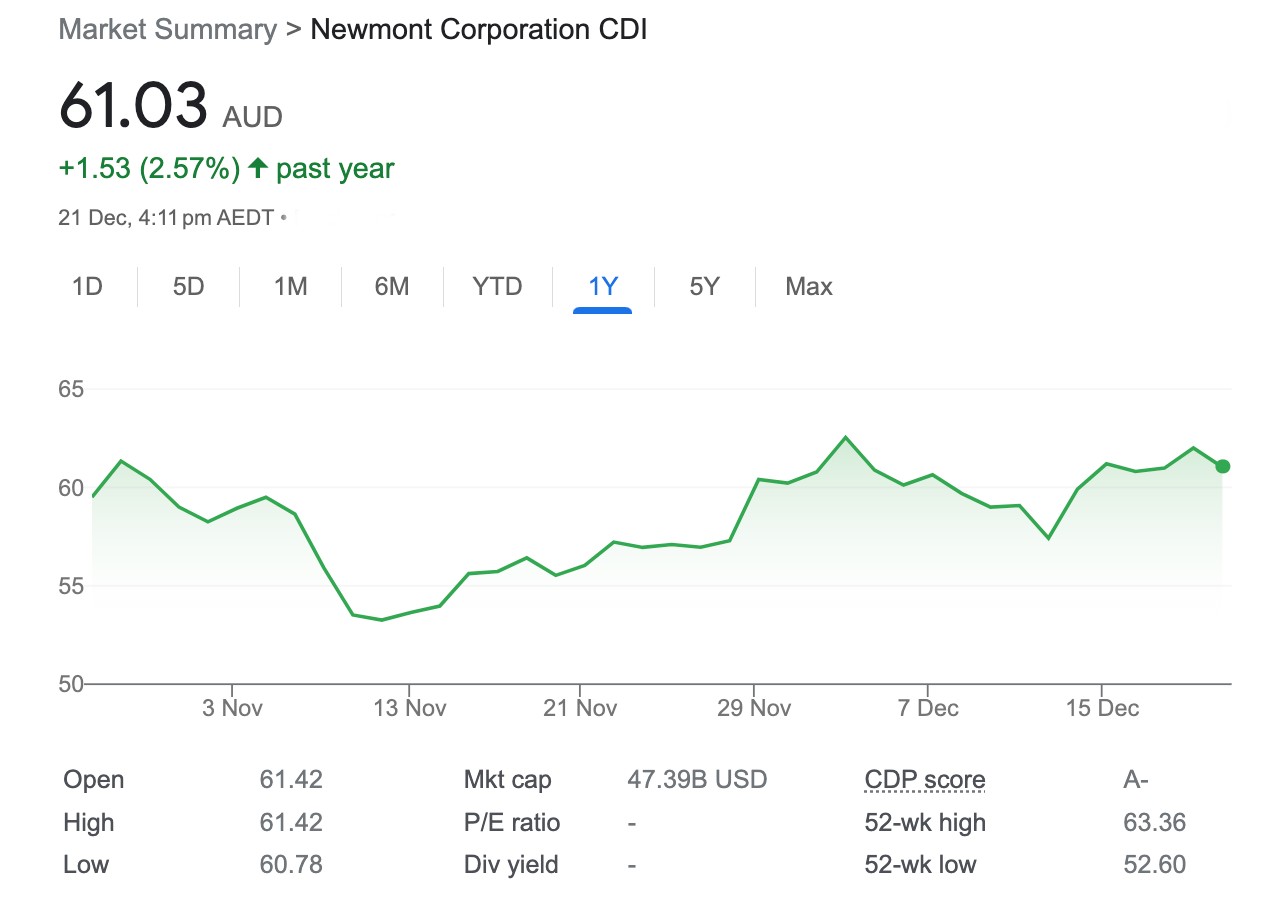The height and width of the screenshot is (902, 1282).
Task: Switch to the 6M time range
Action: point(391,287)
